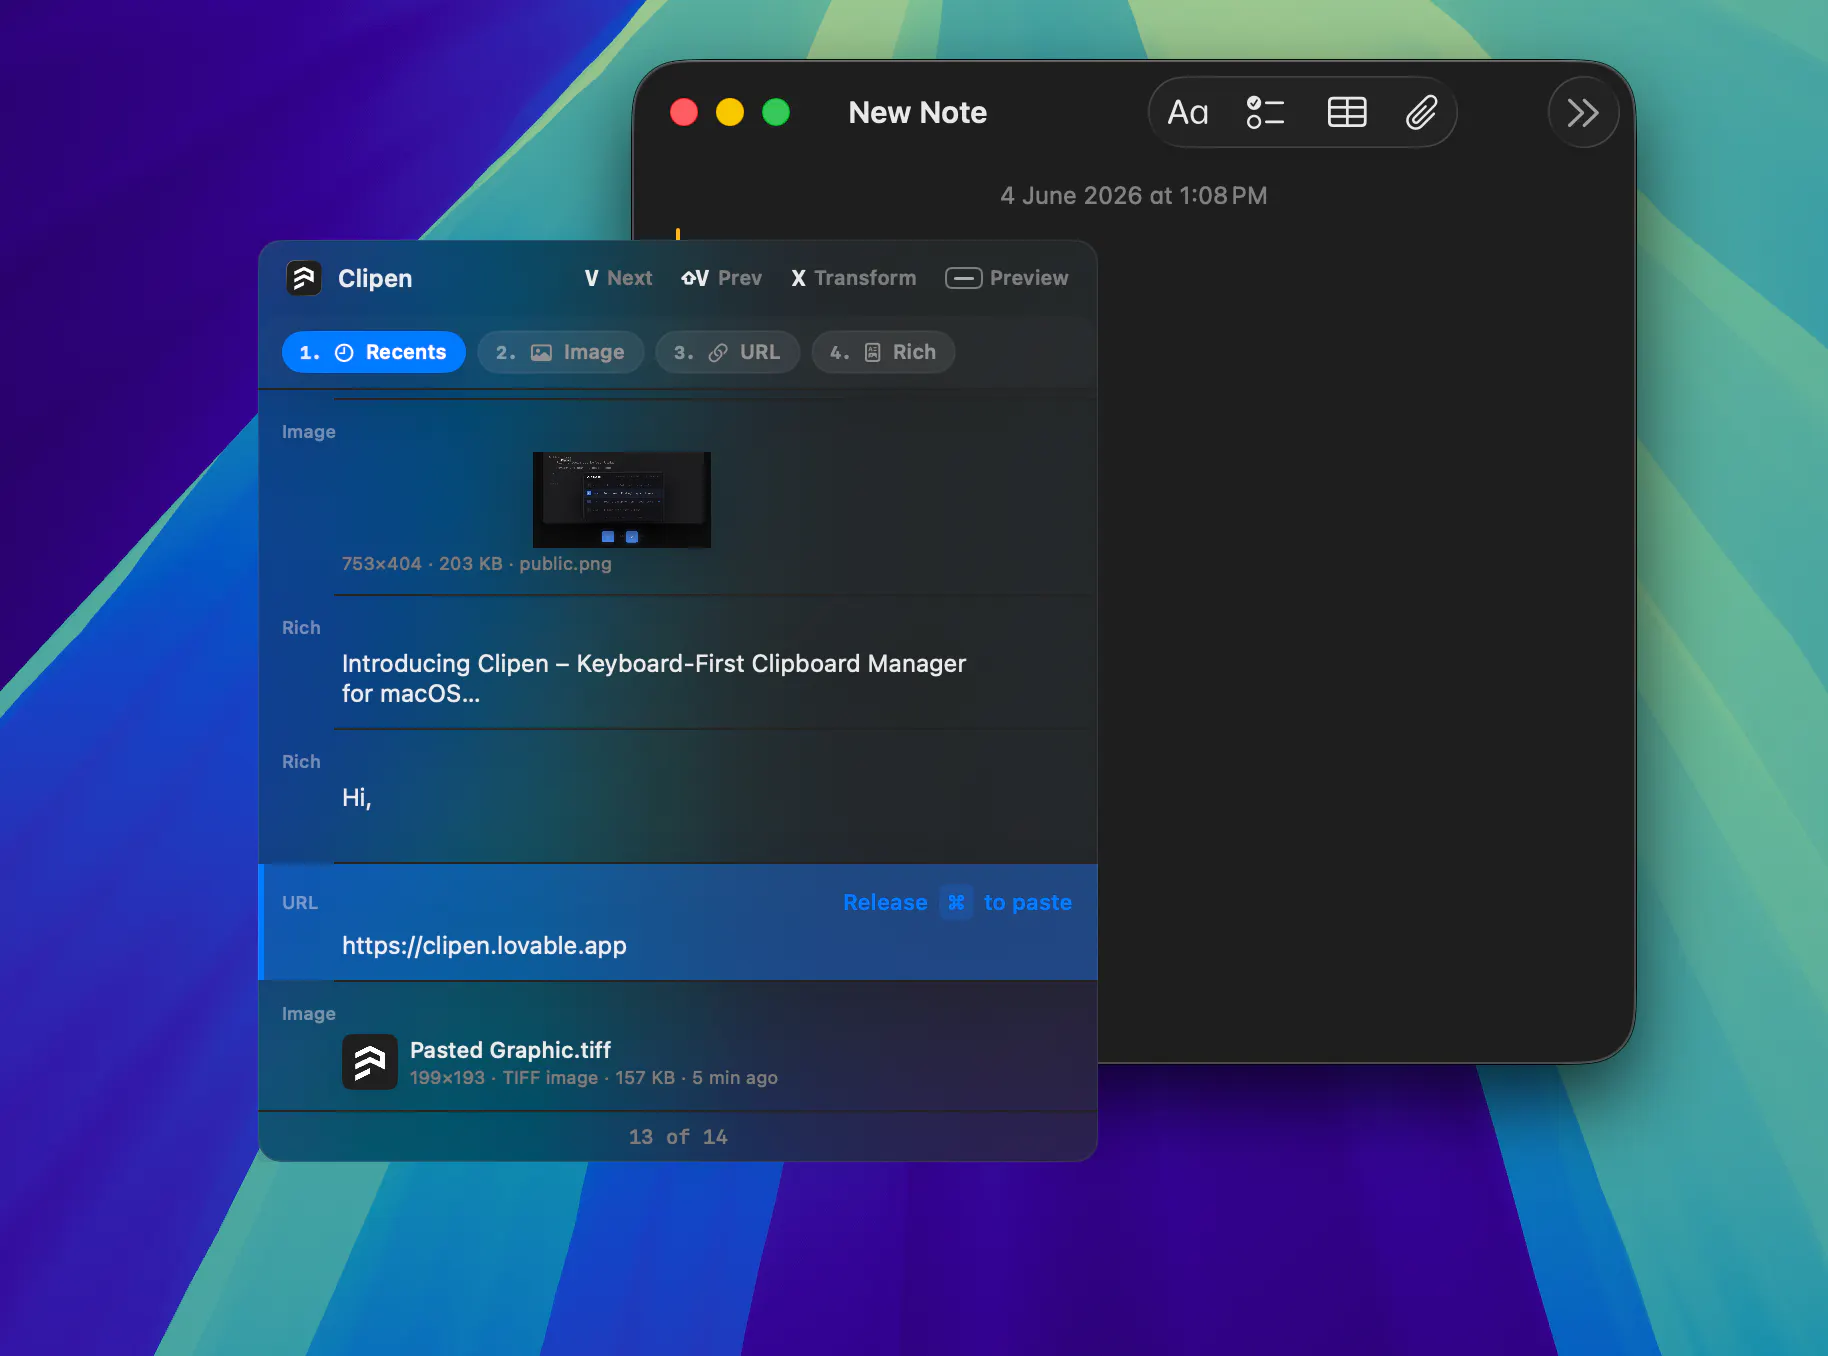1828x1356 pixels.
Task: Select the public.png image thumbnail
Action: tap(622, 500)
